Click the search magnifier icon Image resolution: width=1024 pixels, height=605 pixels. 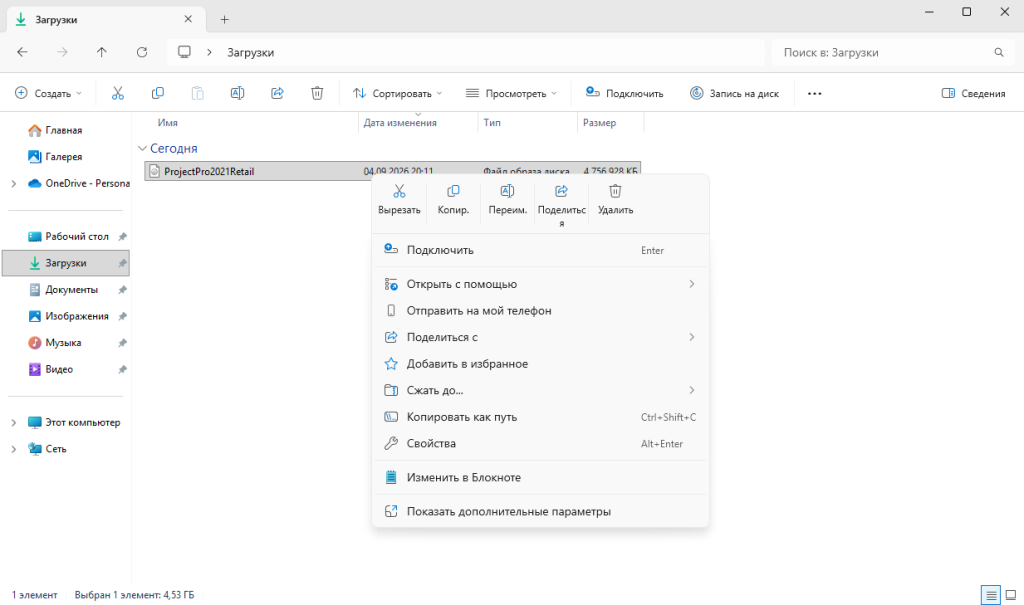click(x=999, y=52)
